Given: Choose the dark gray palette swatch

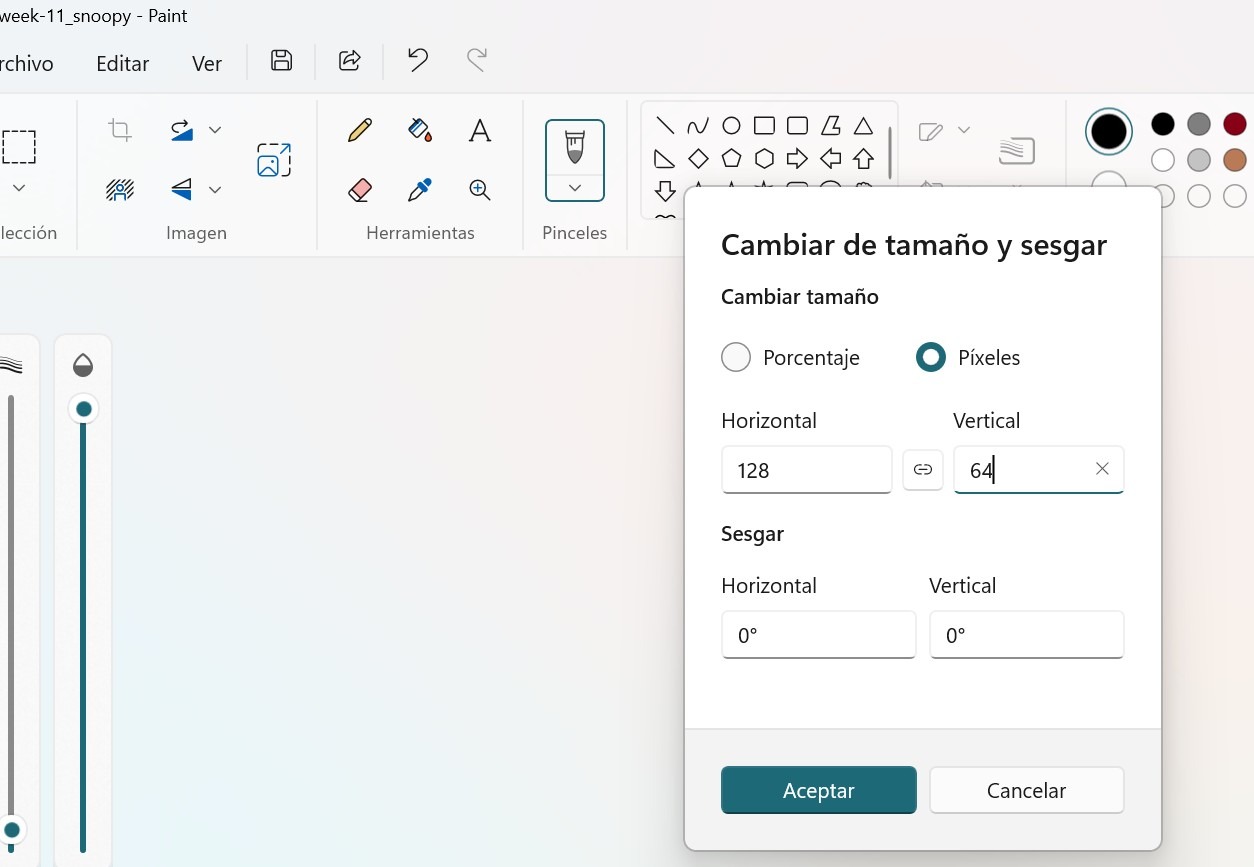Looking at the screenshot, I should click(x=1199, y=124).
